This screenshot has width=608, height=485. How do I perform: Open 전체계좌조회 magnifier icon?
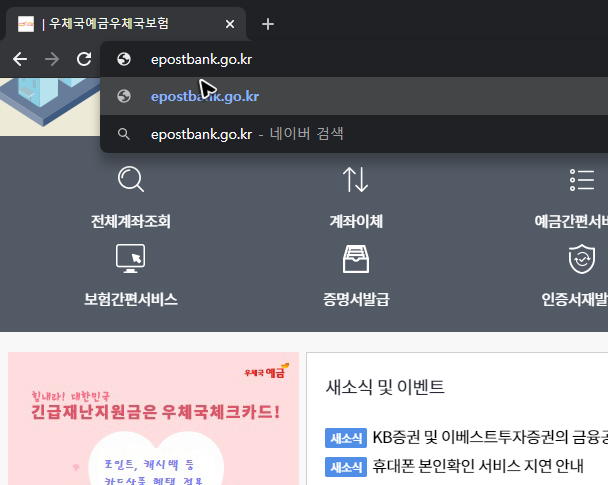pyautogui.click(x=131, y=179)
